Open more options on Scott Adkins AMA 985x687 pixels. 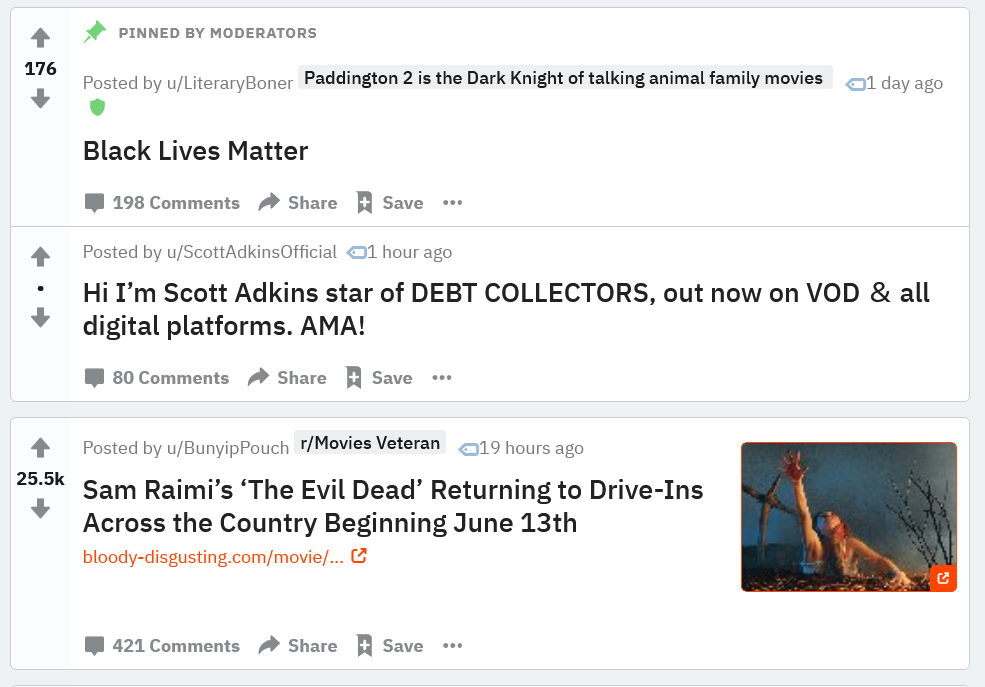pos(442,378)
